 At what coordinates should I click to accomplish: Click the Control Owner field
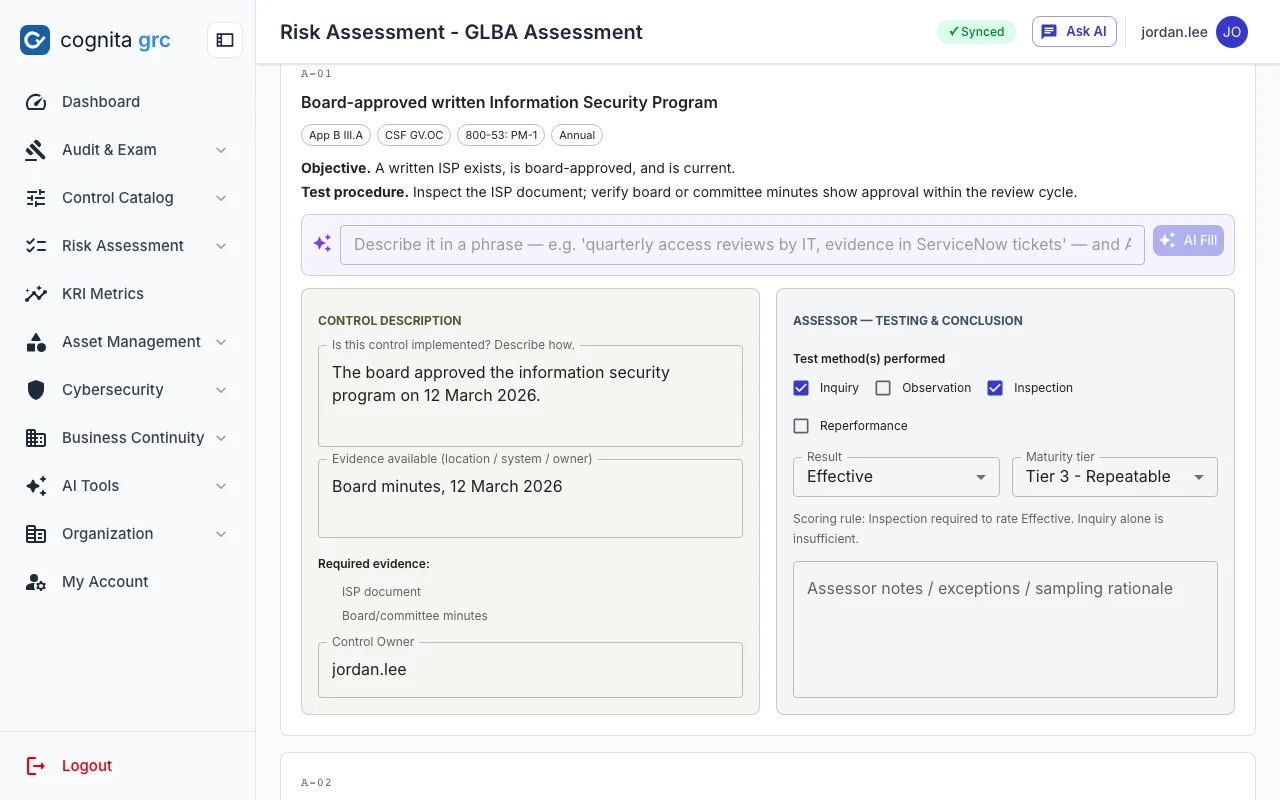(x=530, y=670)
